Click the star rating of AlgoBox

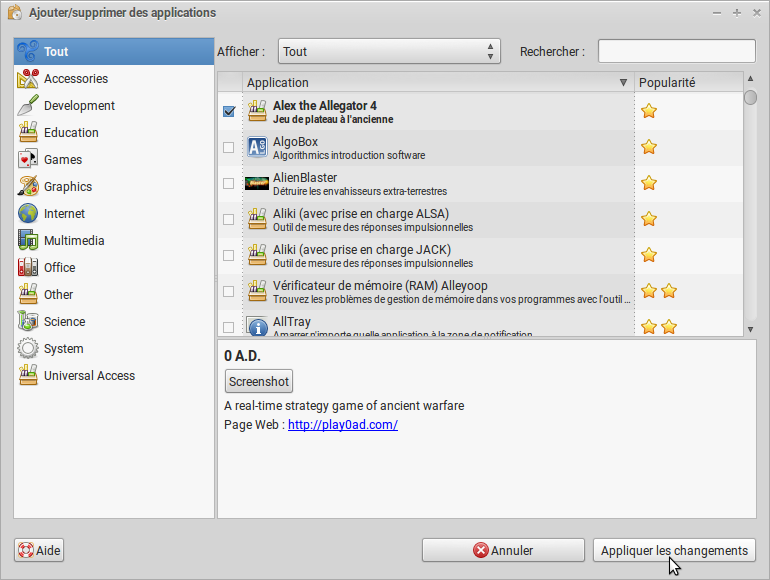[x=649, y=147]
